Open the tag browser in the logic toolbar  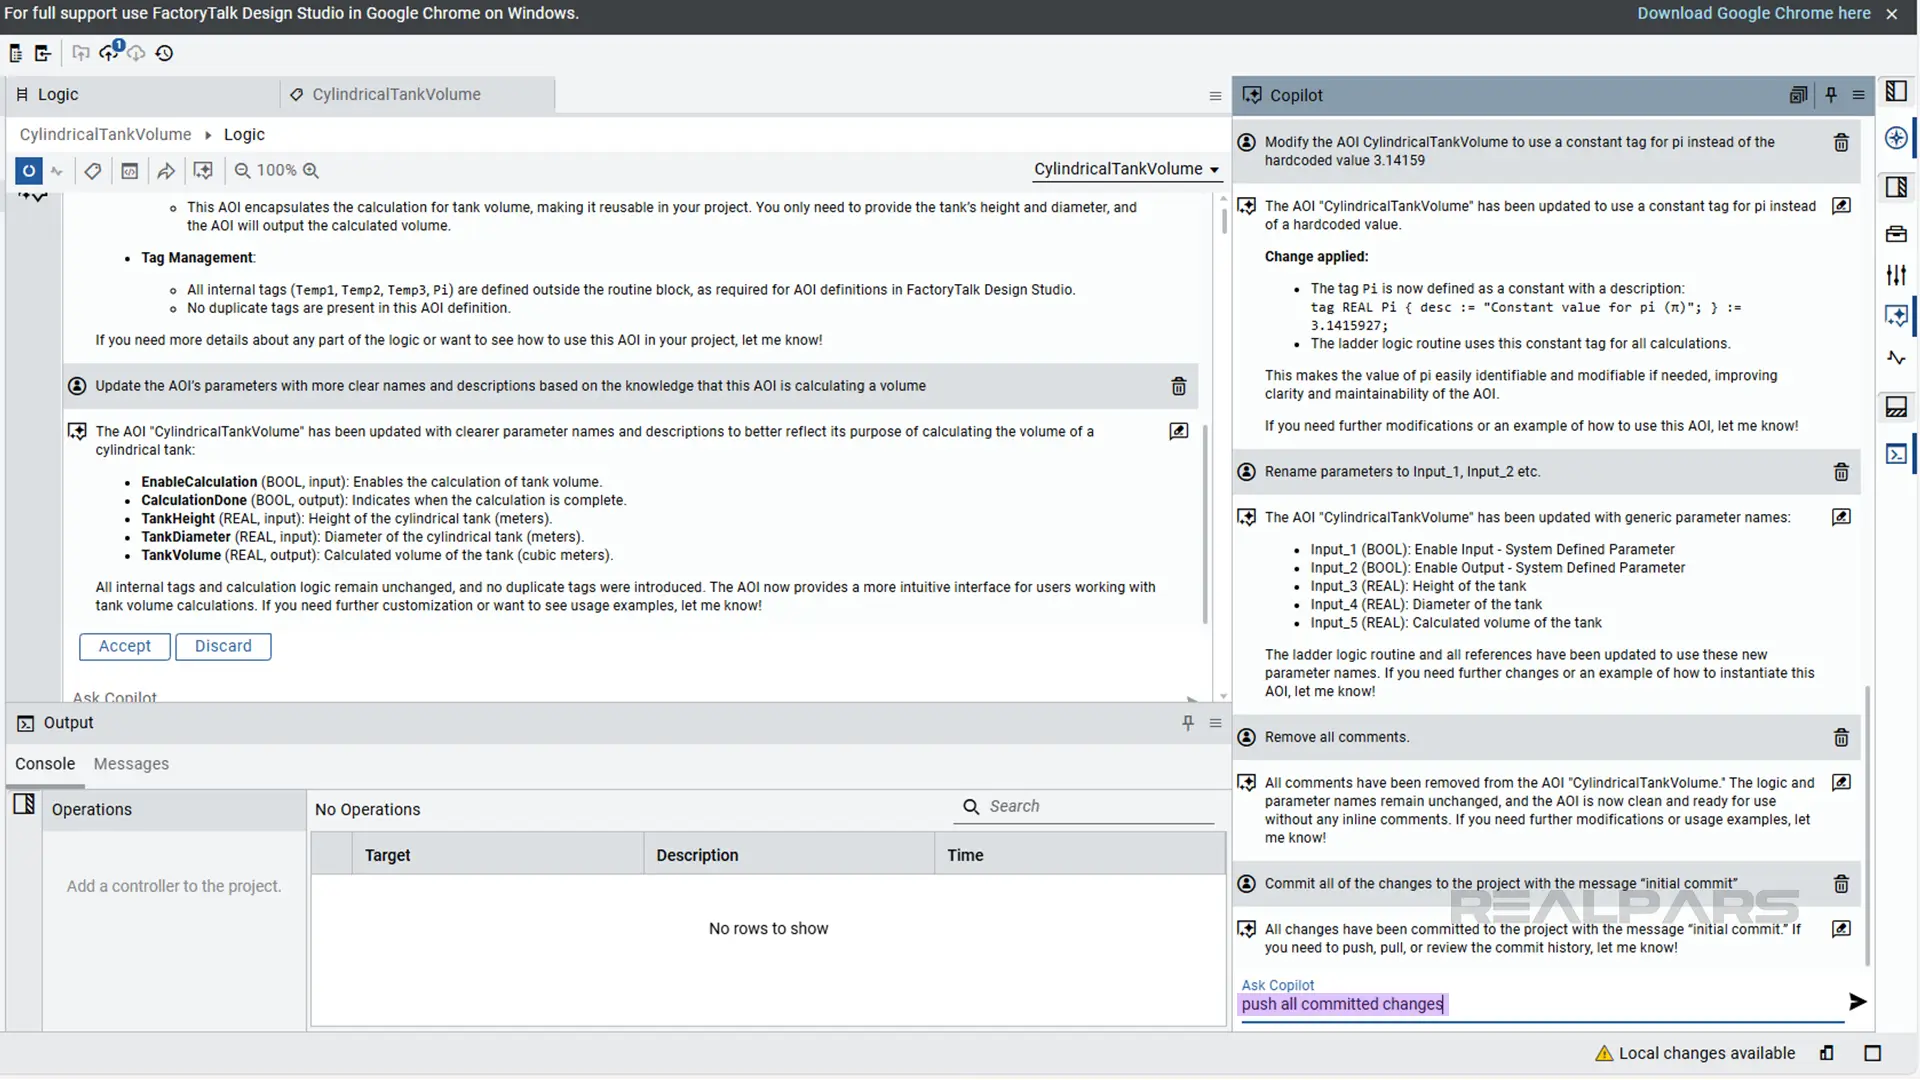coord(93,171)
